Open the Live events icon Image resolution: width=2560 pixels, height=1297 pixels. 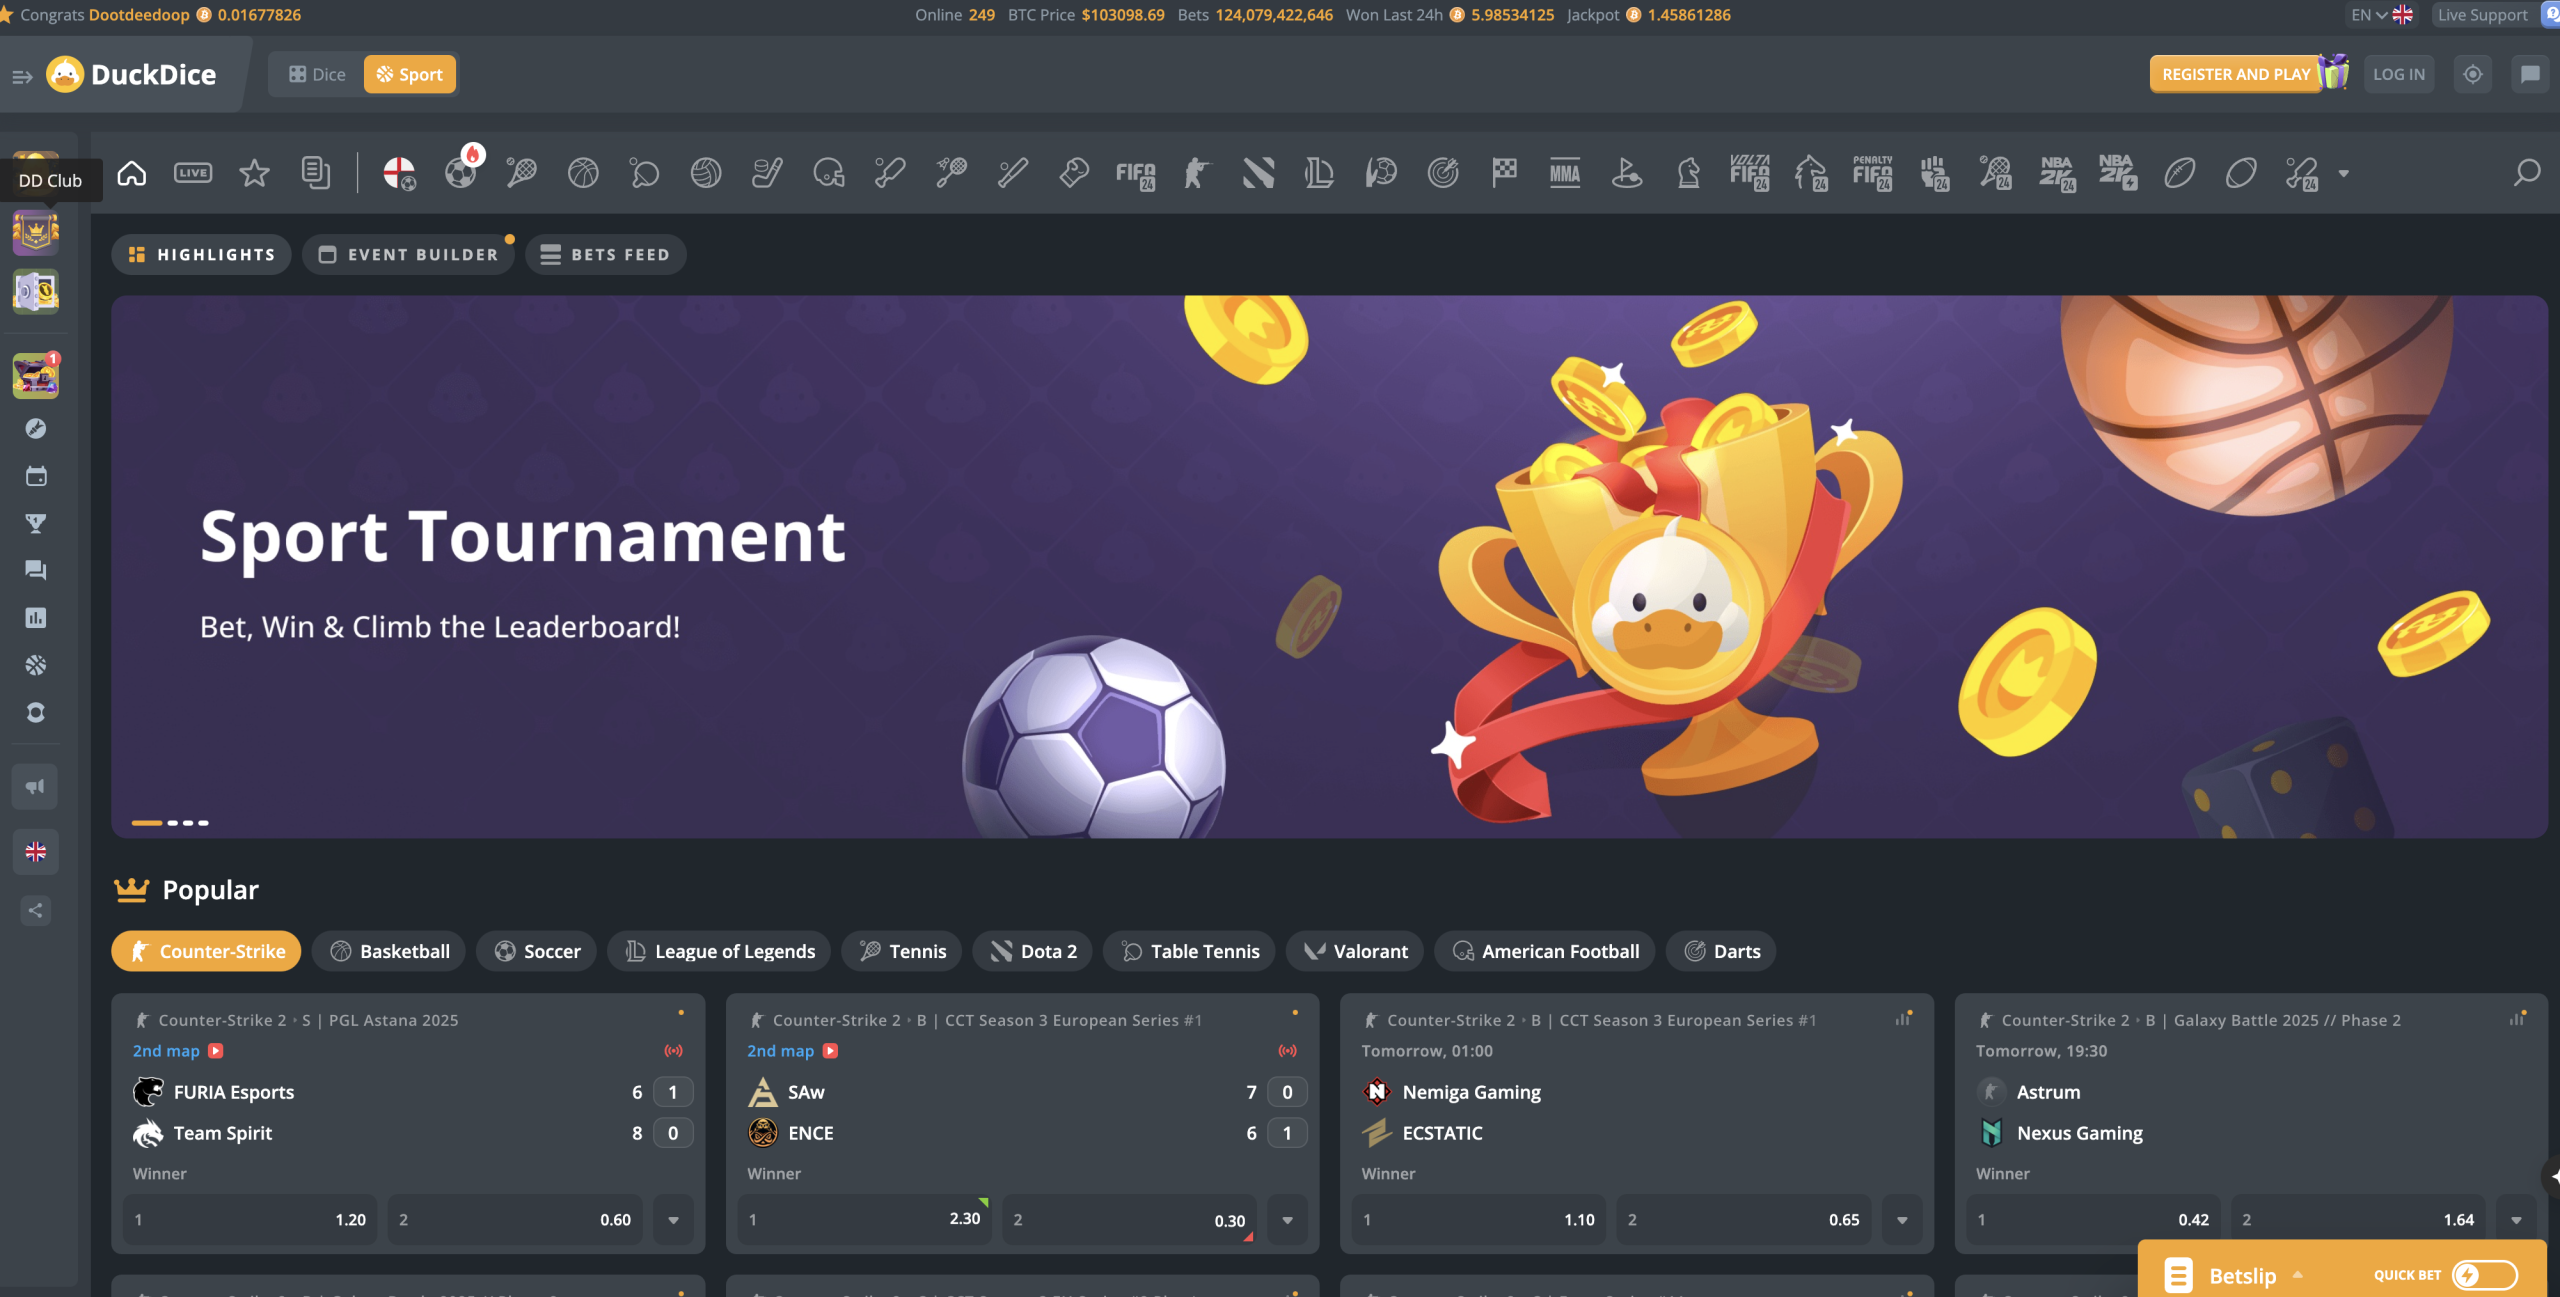click(193, 173)
